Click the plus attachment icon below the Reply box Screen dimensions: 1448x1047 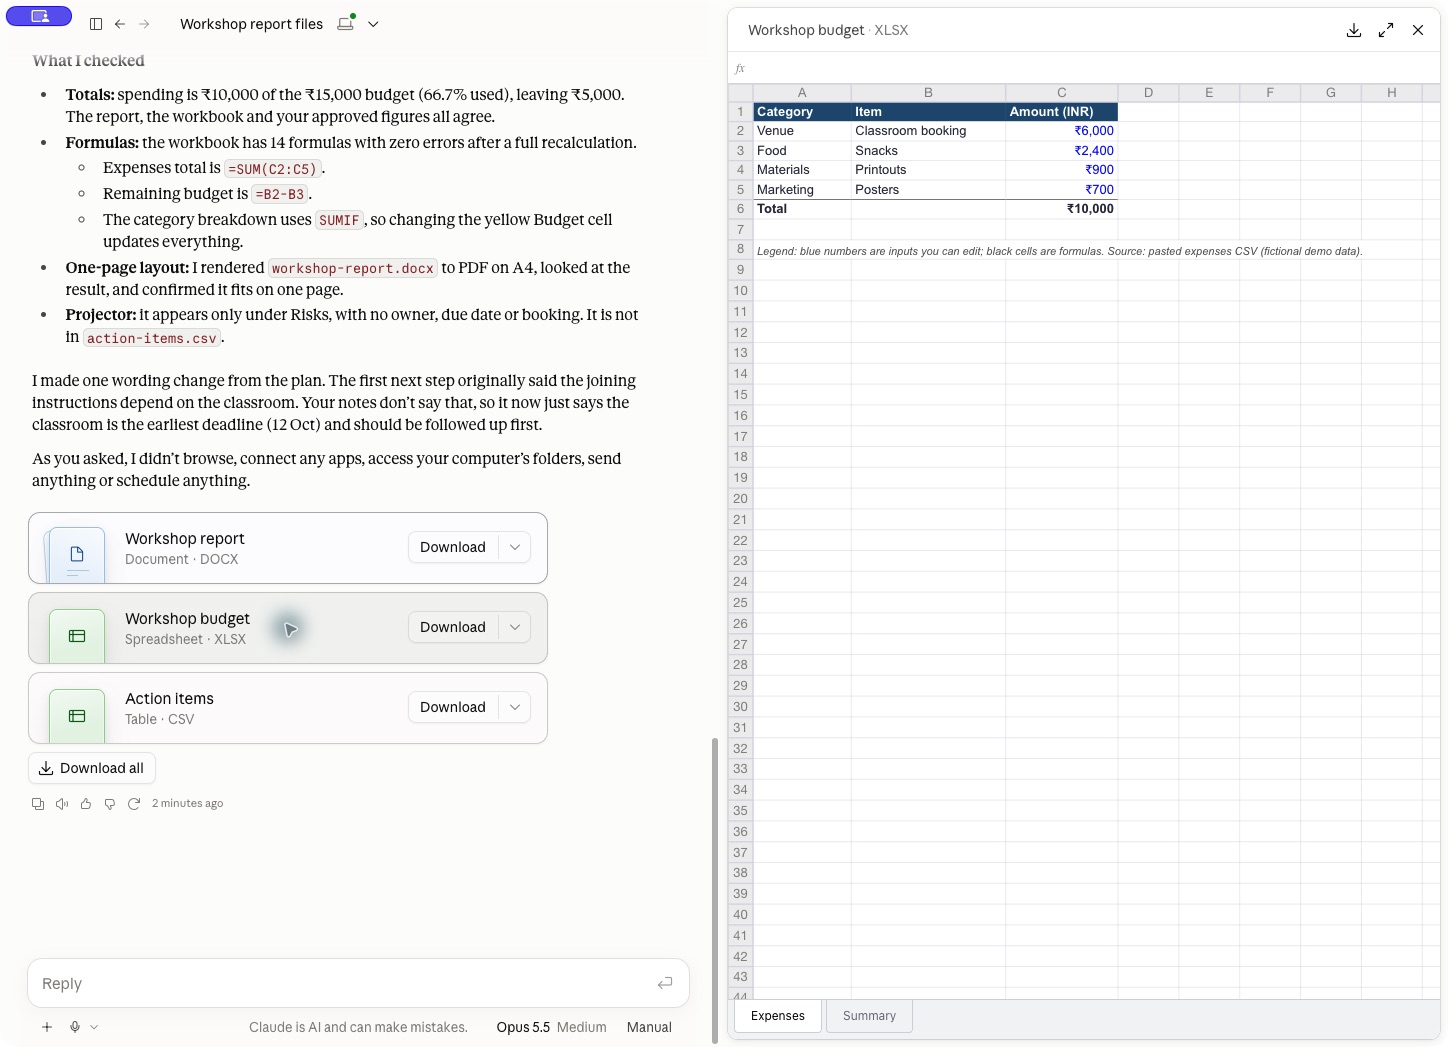(47, 1027)
